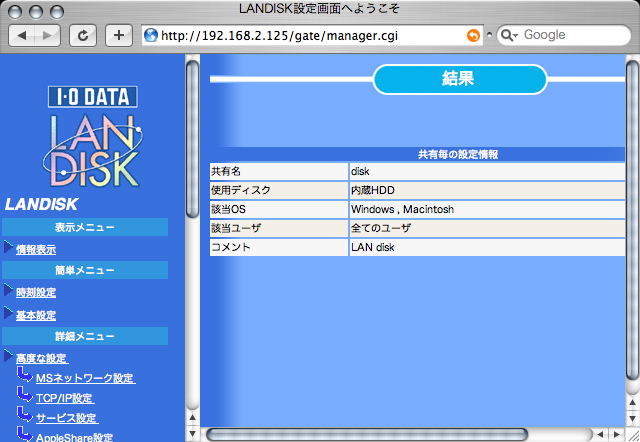Image resolution: width=640 pixels, height=442 pixels.
Task: Add a bookmark with the plus button
Action: coord(119,36)
